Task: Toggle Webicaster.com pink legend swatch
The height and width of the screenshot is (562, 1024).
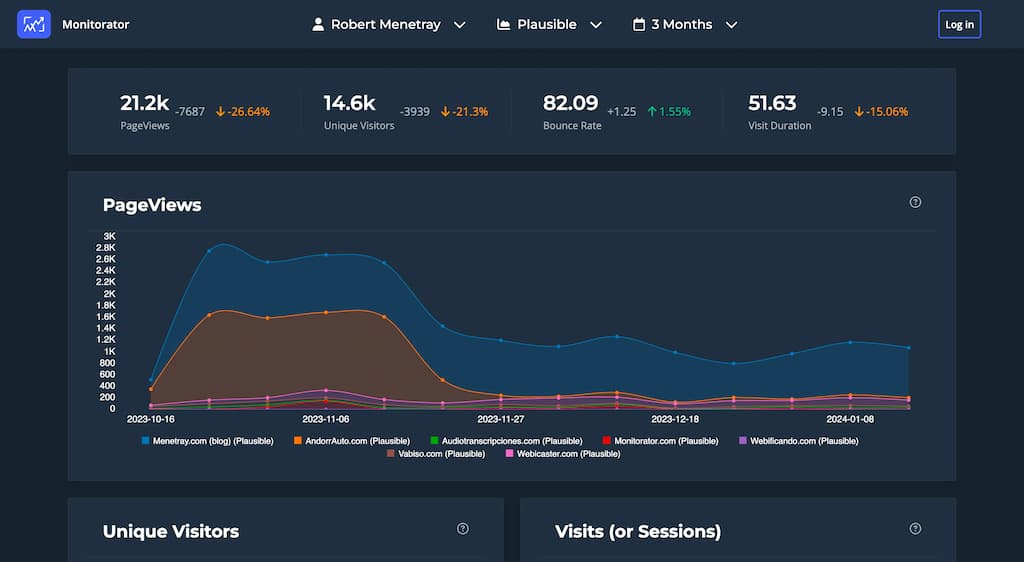Action: (x=509, y=453)
